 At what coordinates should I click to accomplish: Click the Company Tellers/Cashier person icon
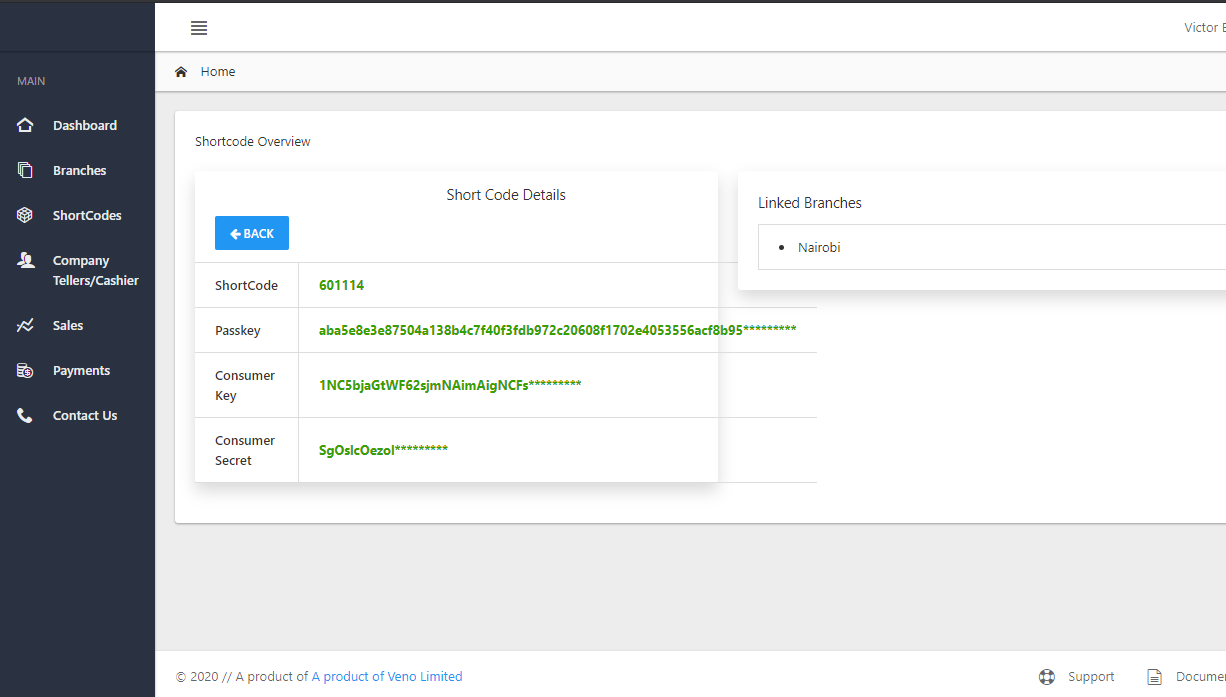(x=25, y=260)
